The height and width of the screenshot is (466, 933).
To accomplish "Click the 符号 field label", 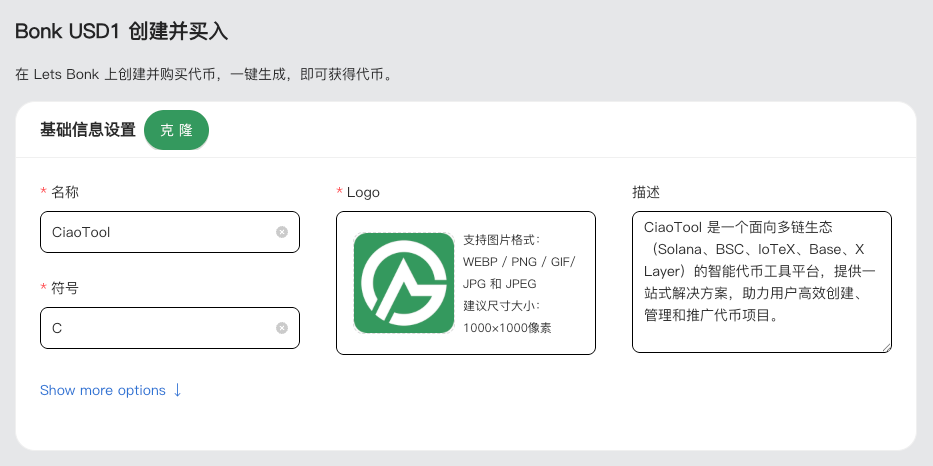I will click(65, 288).
